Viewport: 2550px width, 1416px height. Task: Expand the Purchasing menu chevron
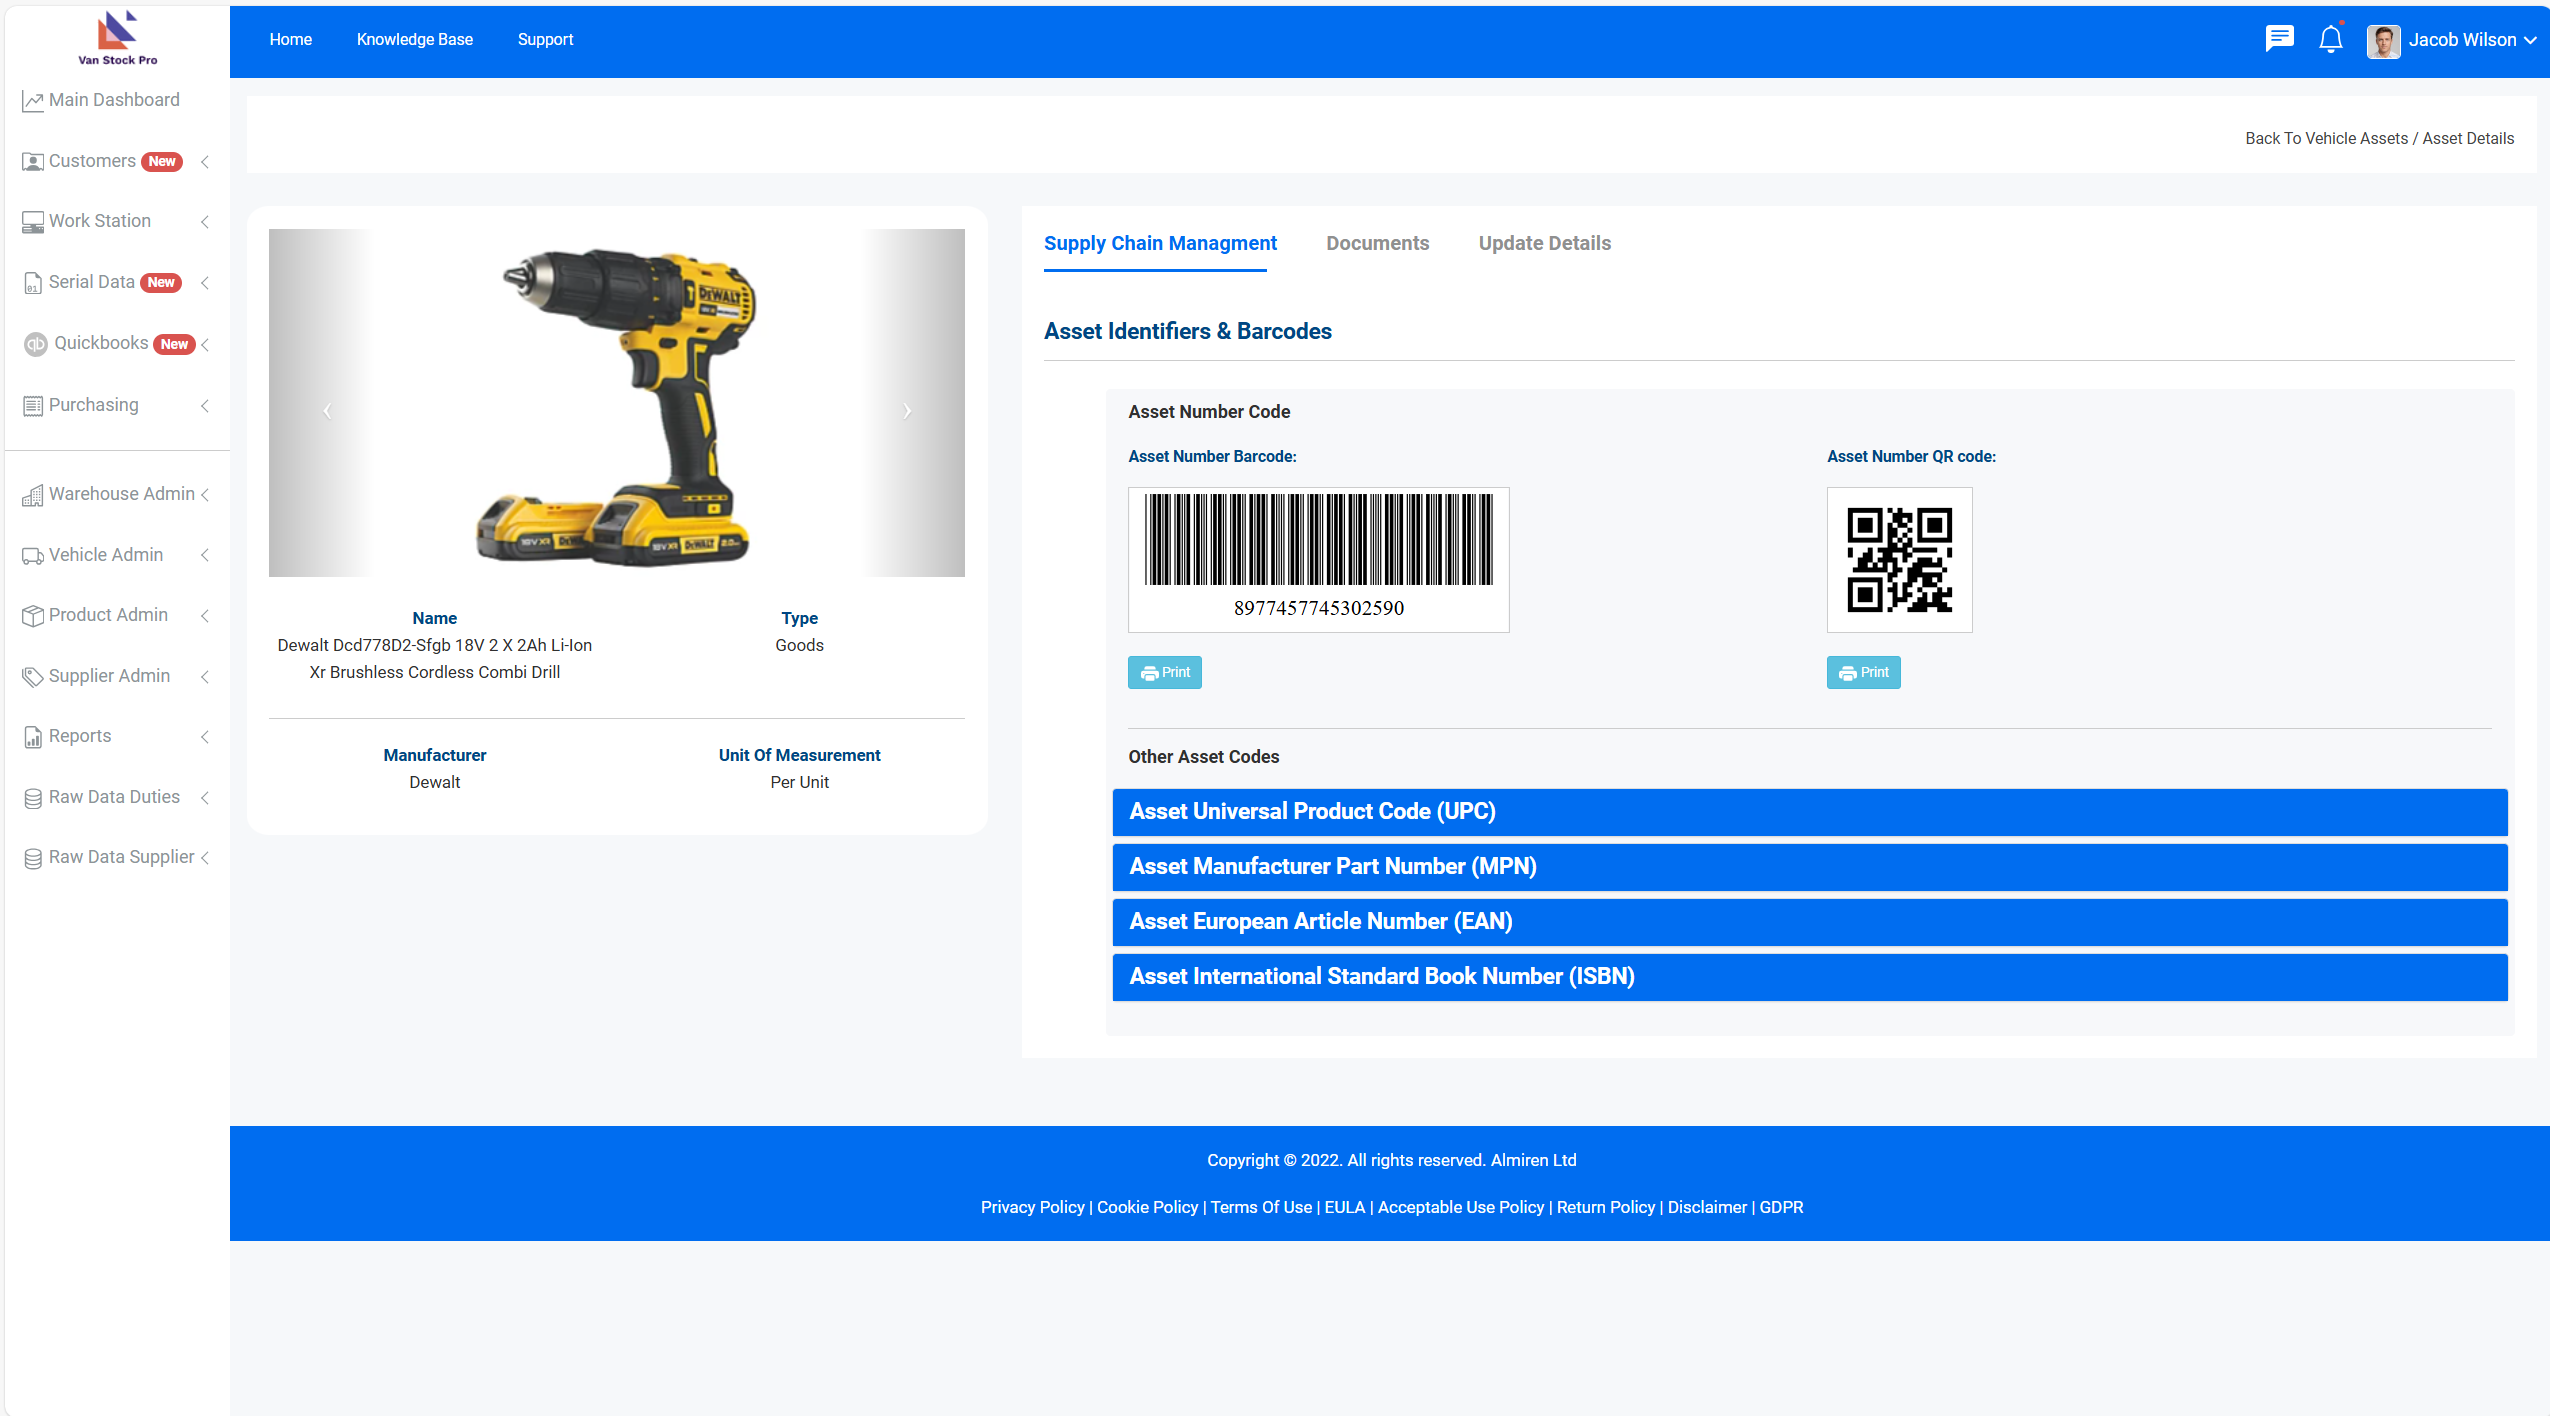pos(205,406)
